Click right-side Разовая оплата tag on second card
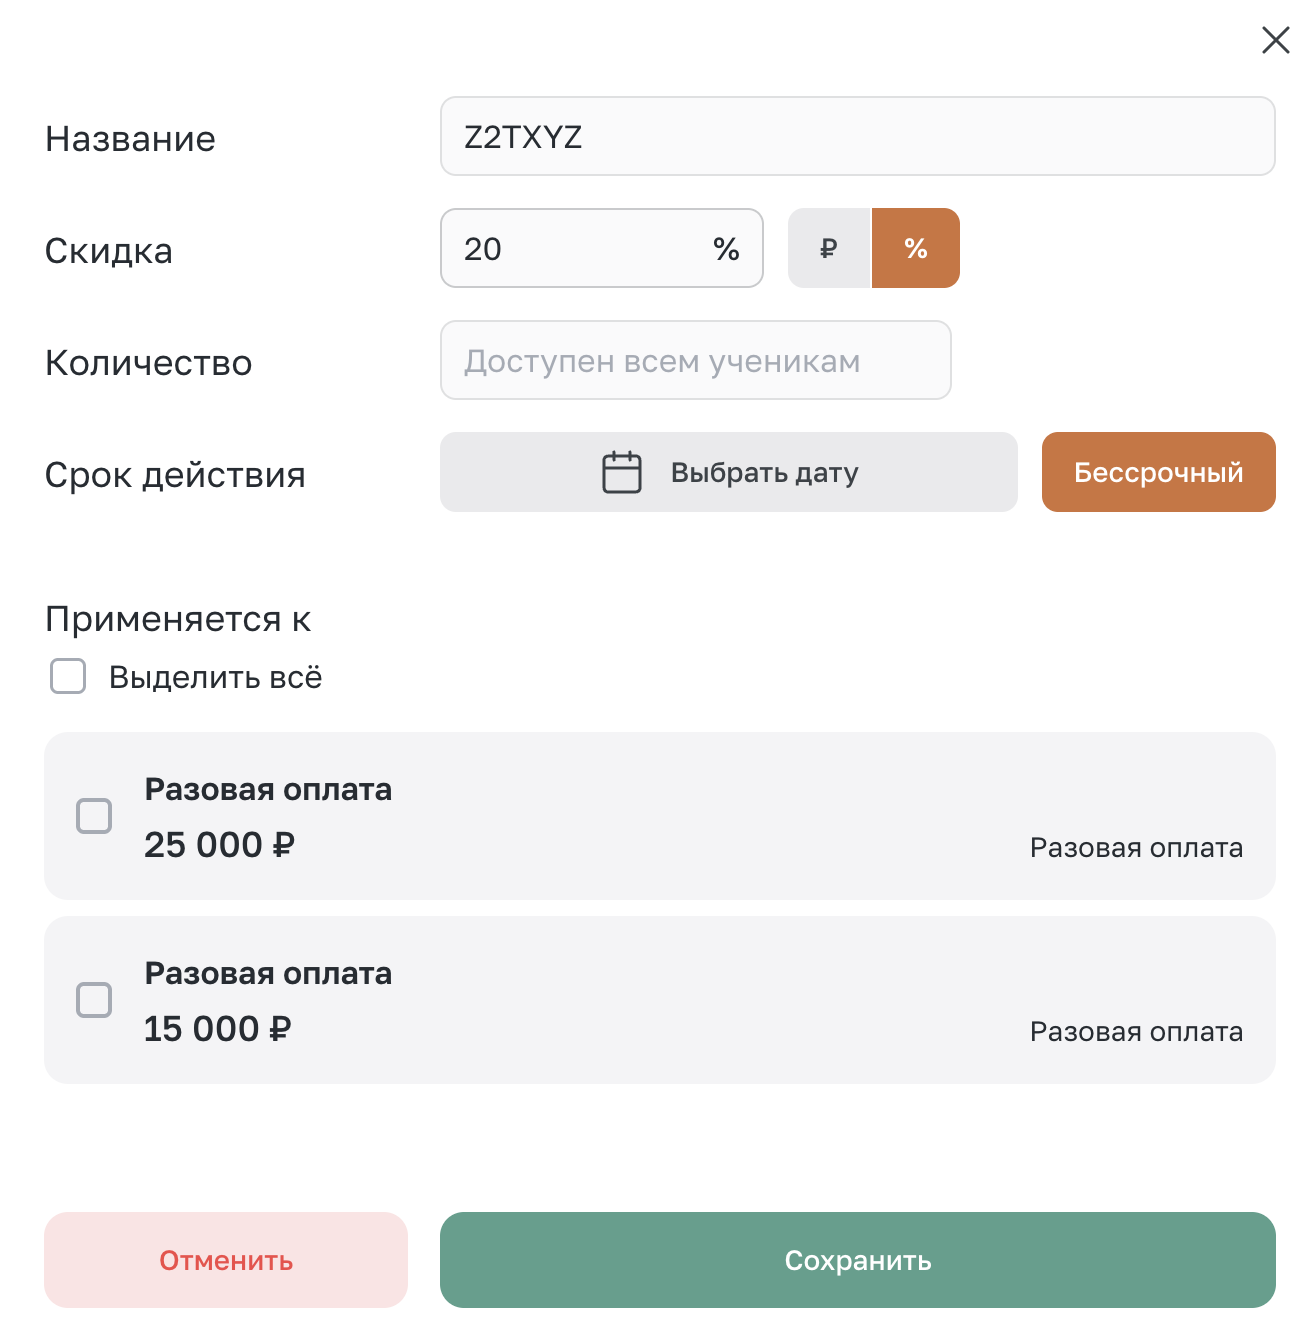1314x1336 pixels. point(1137,1032)
